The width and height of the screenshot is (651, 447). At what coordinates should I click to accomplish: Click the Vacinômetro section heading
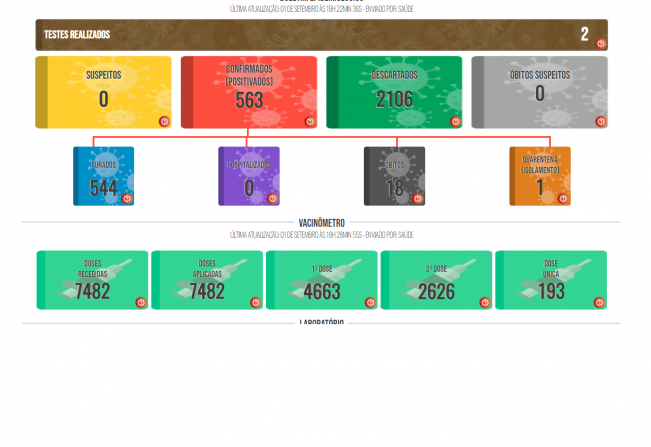(x=321, y=222)
